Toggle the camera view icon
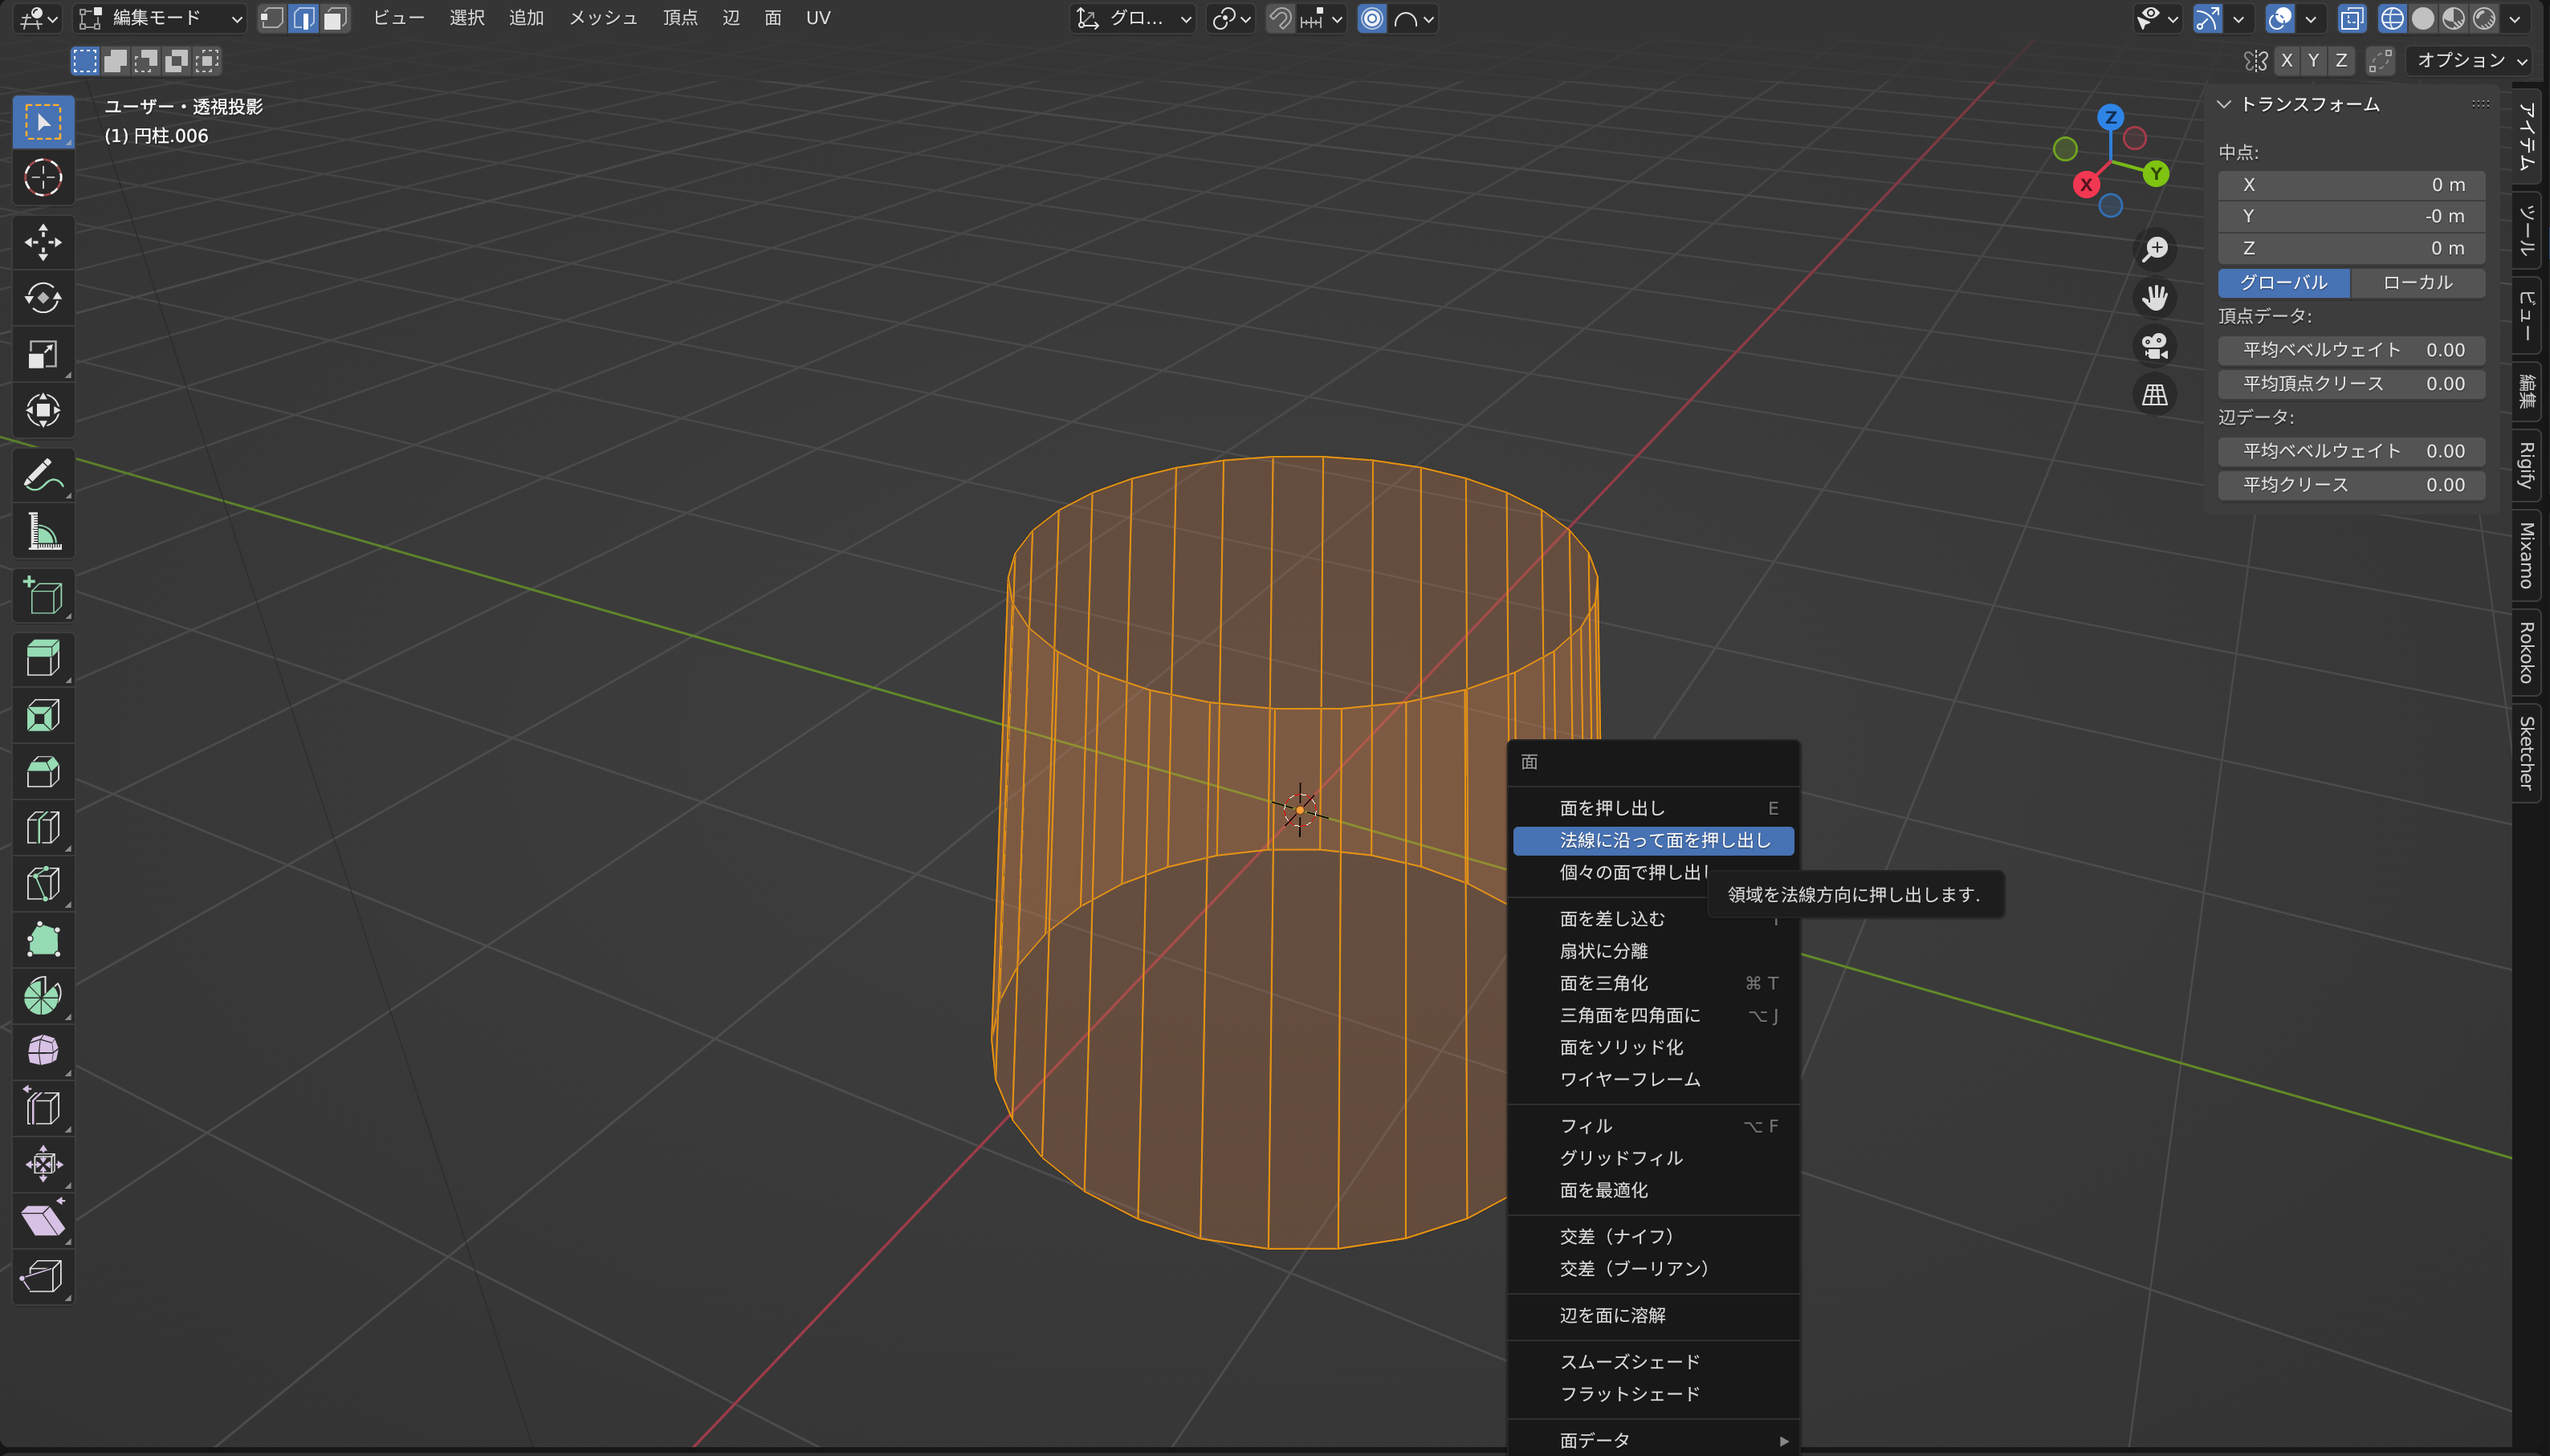The height and width of the screenshot is (1456, 2550). click(2155, 346)
